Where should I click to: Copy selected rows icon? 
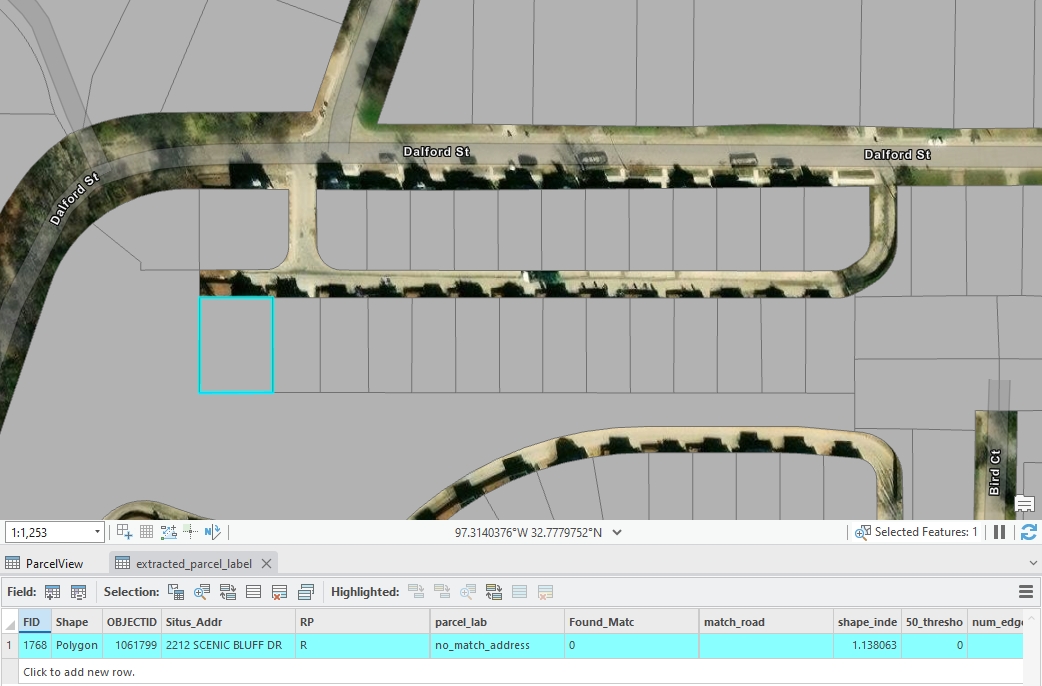point(306,592)
